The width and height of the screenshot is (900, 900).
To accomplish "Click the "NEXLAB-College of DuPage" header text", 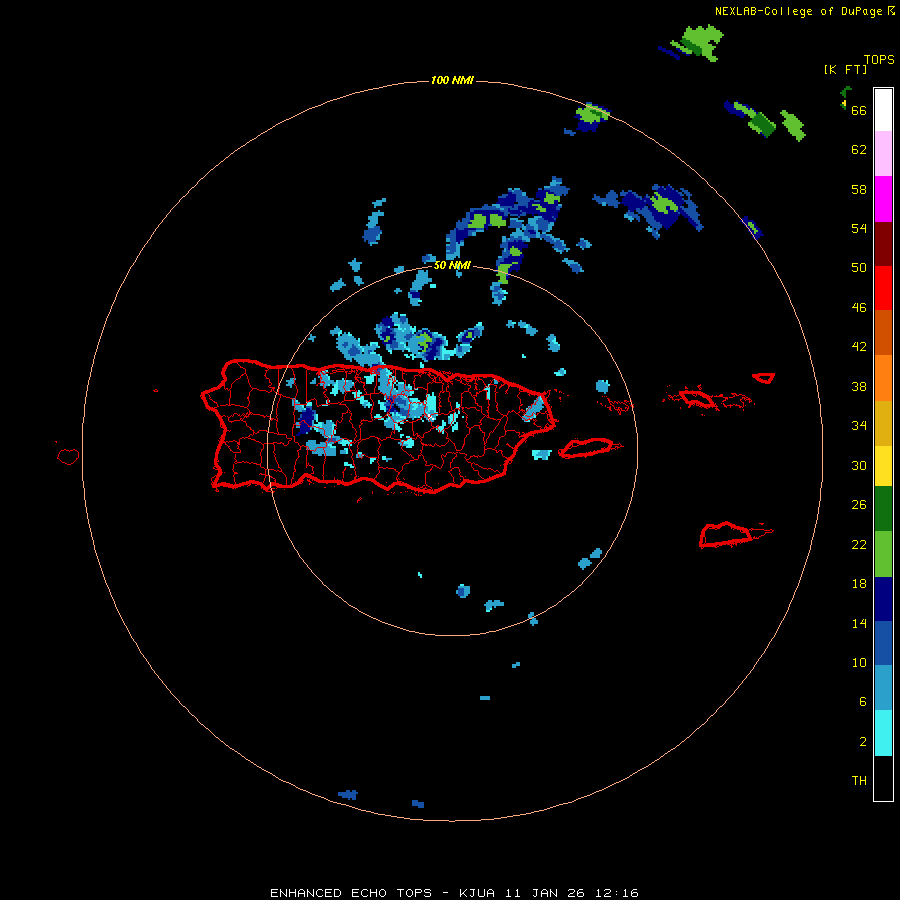I will (x=798, y=11).
